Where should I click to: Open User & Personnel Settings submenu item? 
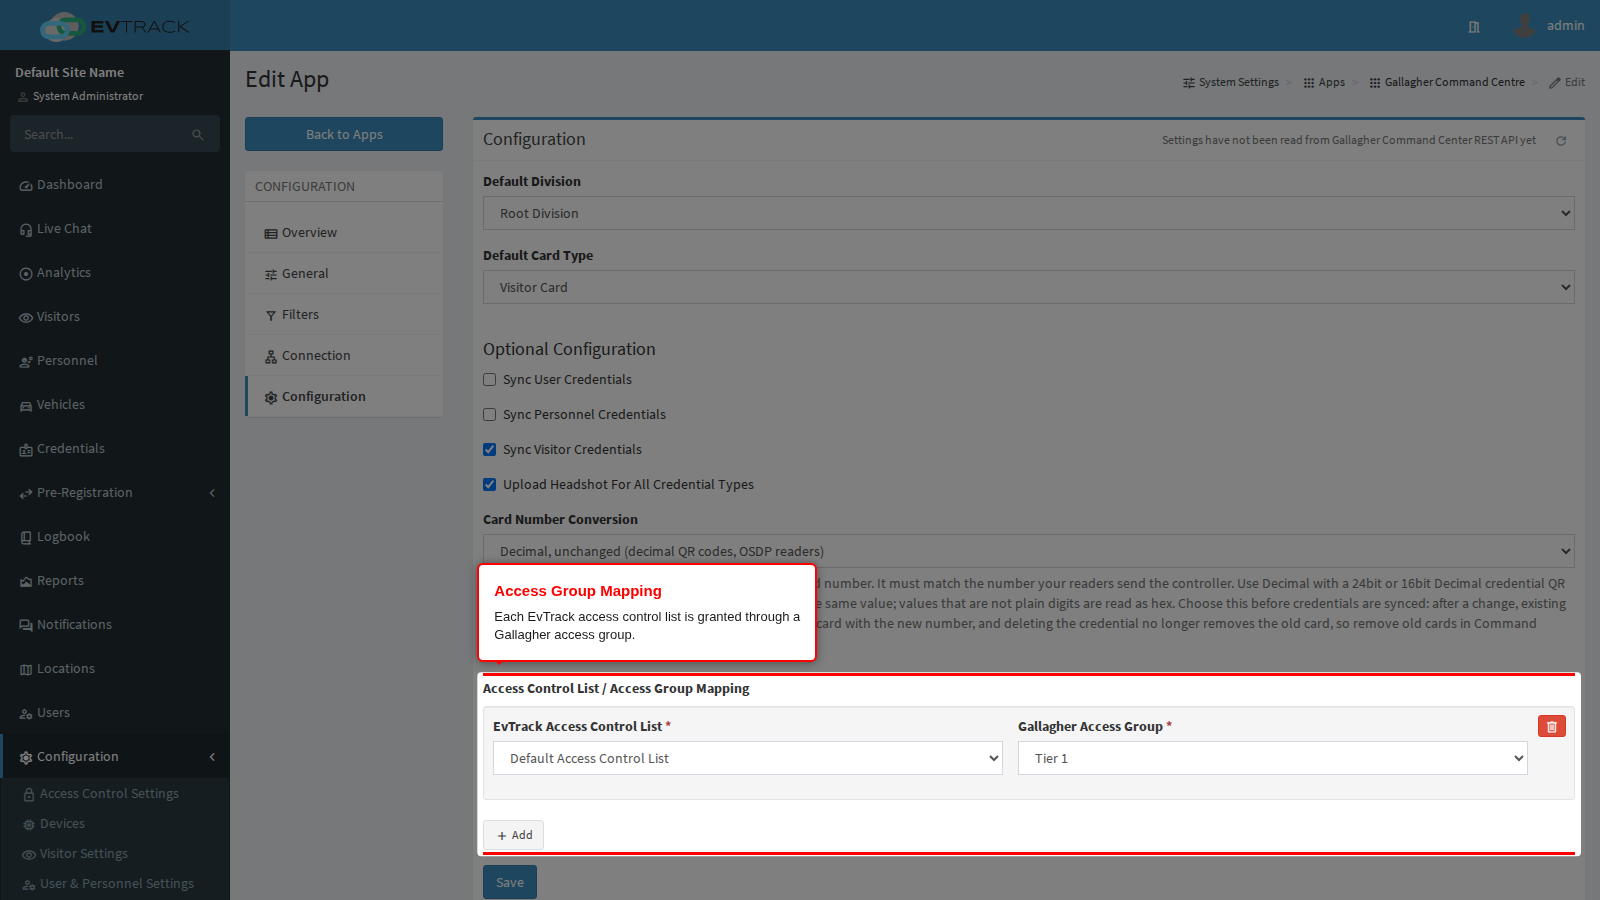(115, 884)
